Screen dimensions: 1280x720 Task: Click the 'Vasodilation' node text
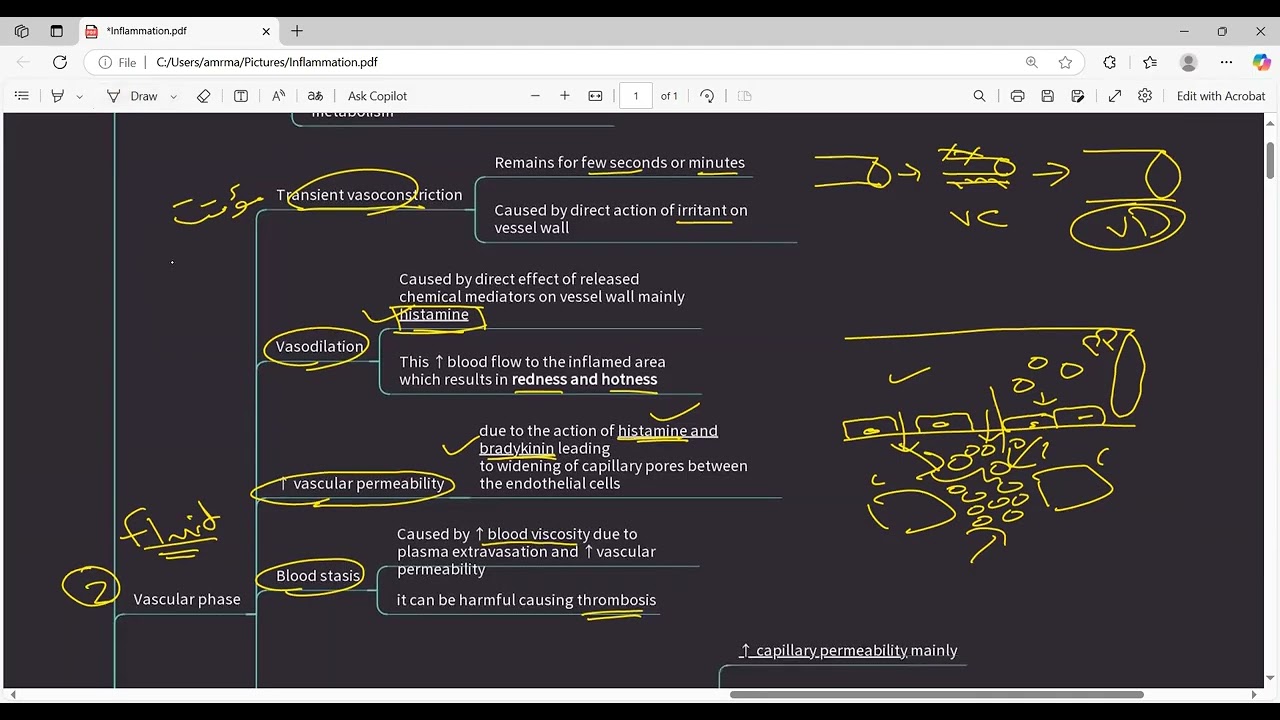[x=320, y=347]
